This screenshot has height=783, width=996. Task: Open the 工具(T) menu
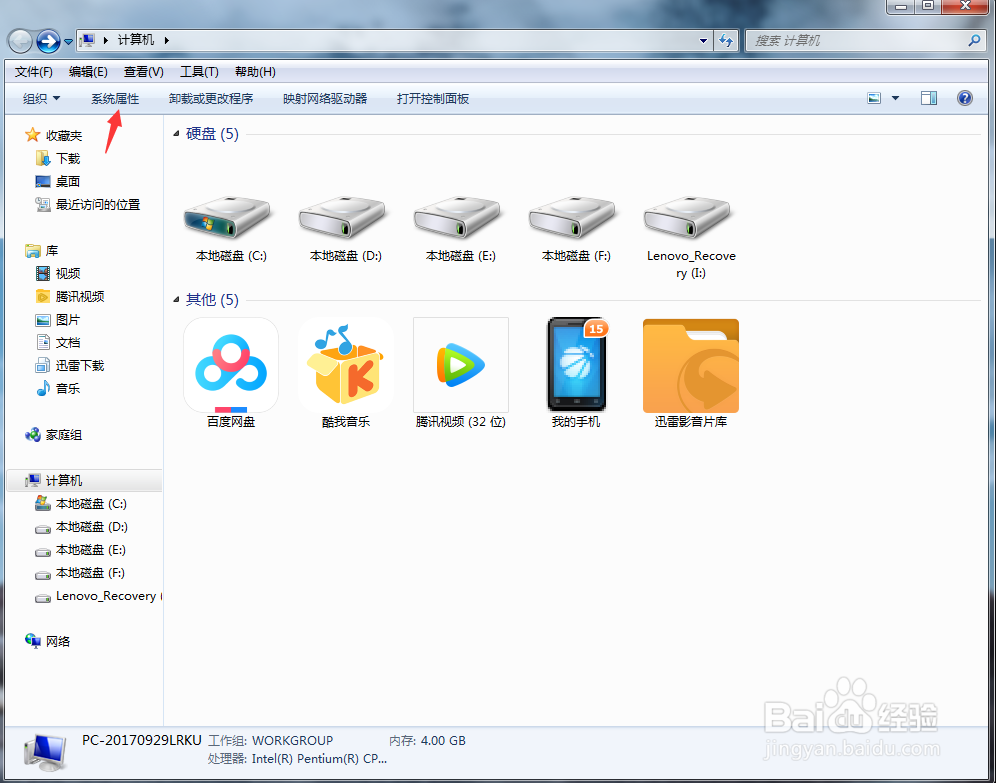point(199,72)
